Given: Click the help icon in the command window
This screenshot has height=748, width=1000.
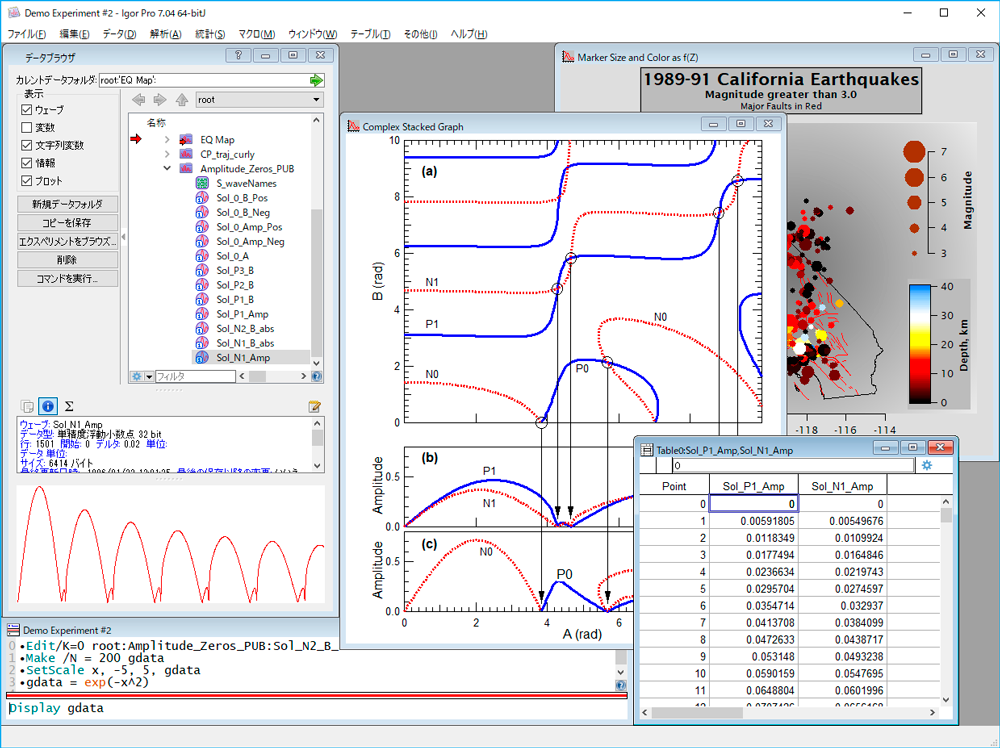Looking at the screenshot, I should [x=621, y=686].
